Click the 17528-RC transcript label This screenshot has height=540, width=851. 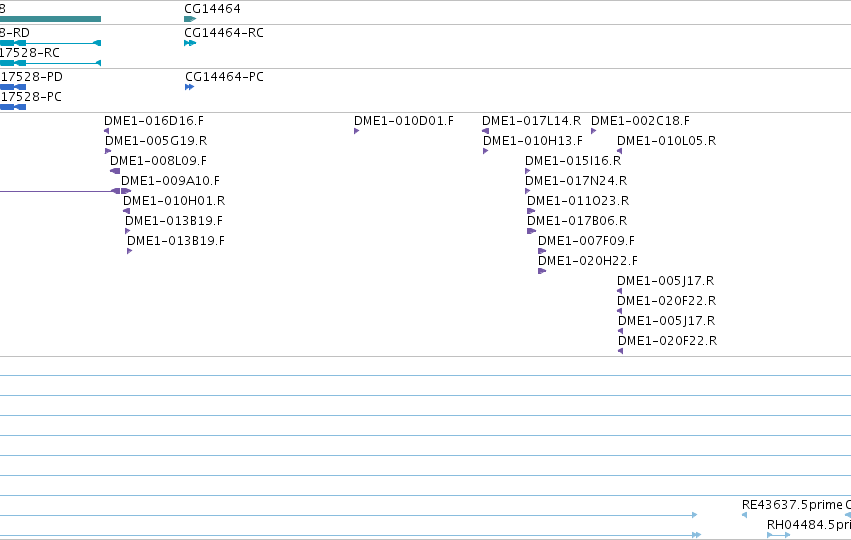[29, 53]
